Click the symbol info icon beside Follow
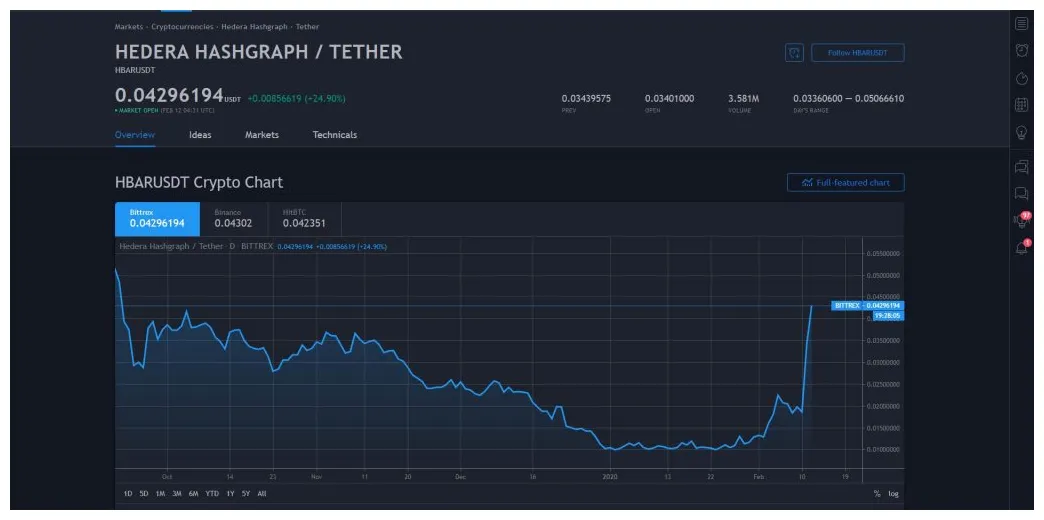The image size is (1044, 520). [794, 53]
